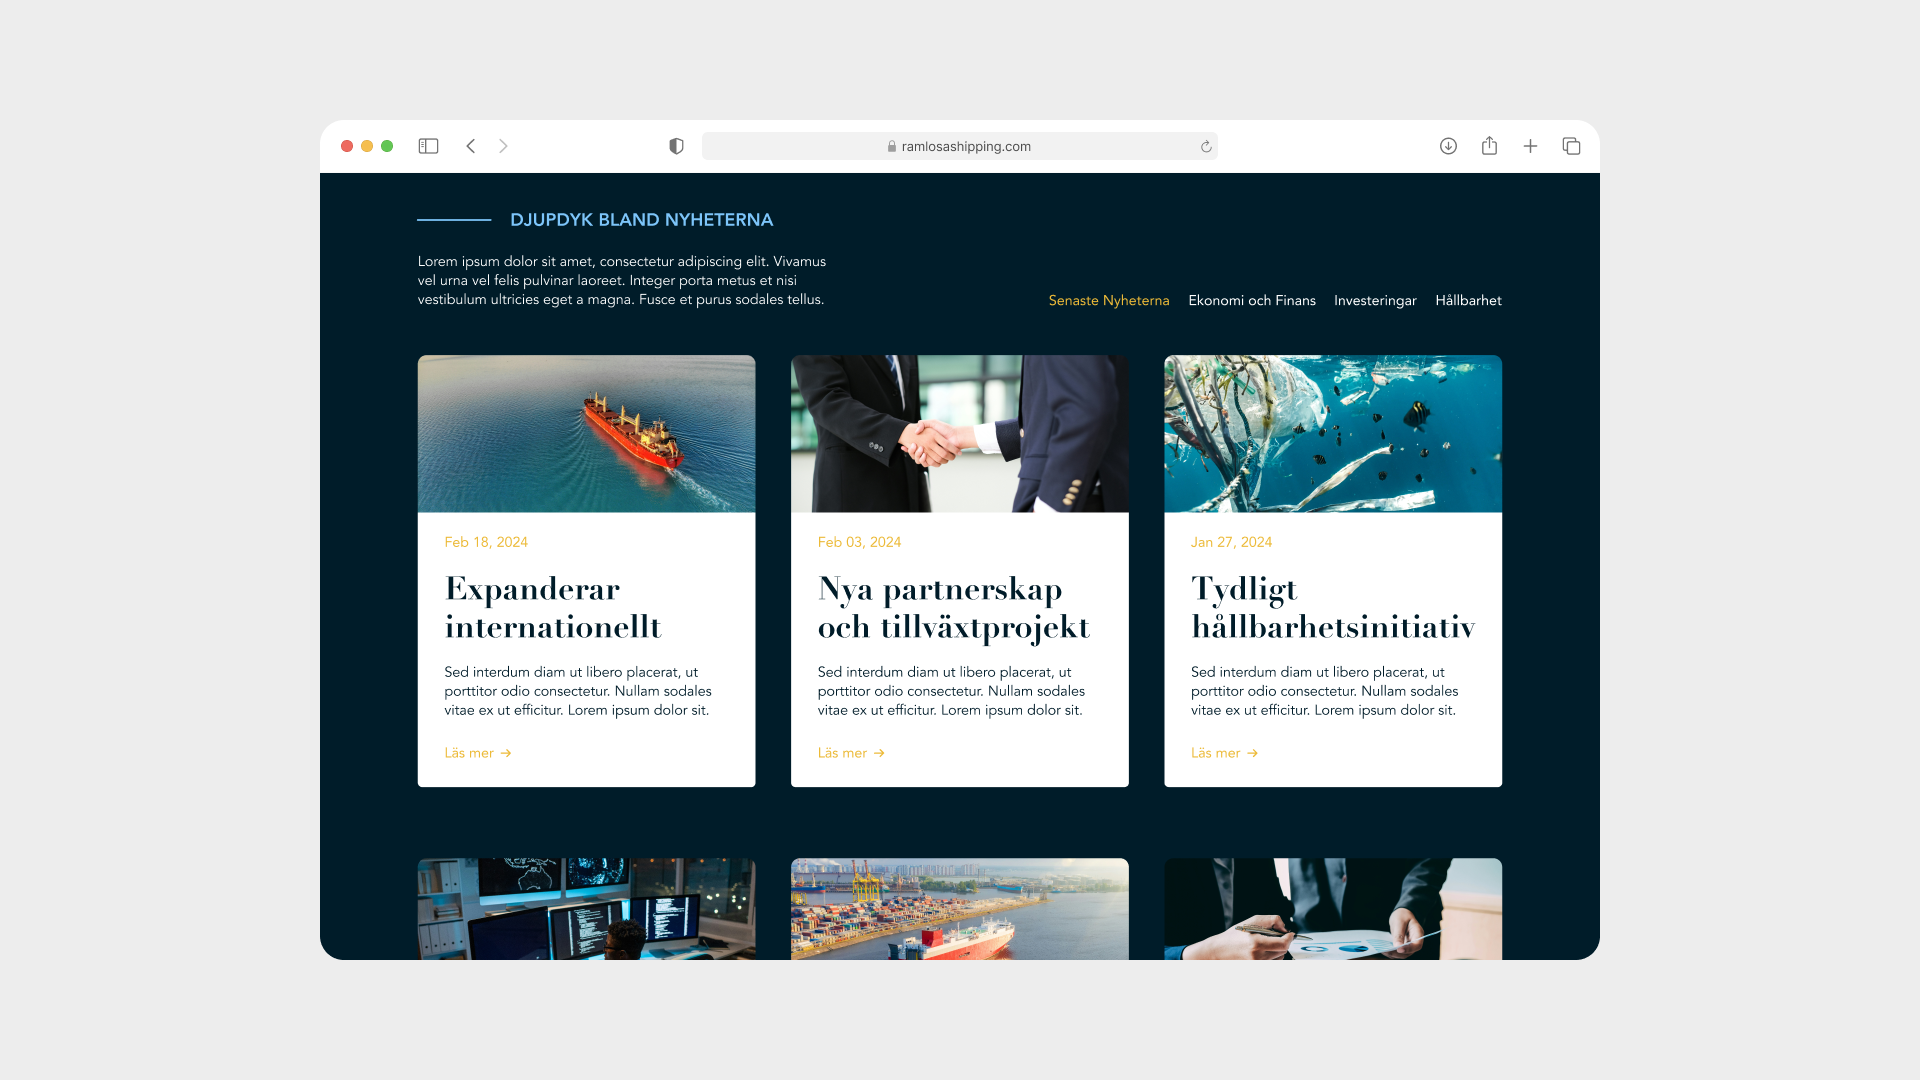Open the Investeringar category
Image resolution: width=1920 pixels, height=1080 pixels.
(x=1375, y=300)
